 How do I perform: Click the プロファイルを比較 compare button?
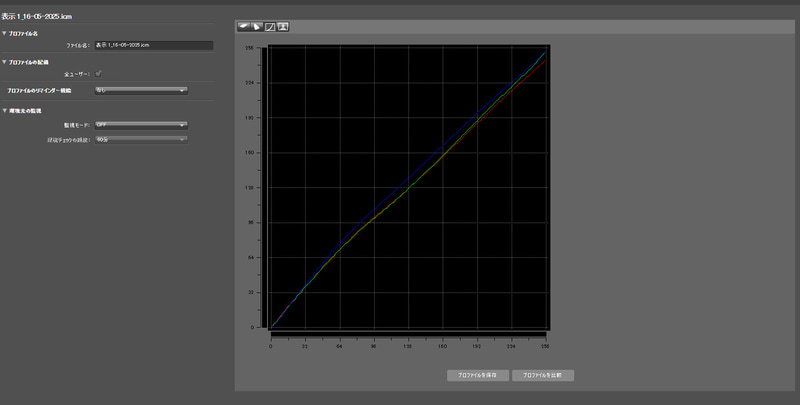[x=543, y=375]
